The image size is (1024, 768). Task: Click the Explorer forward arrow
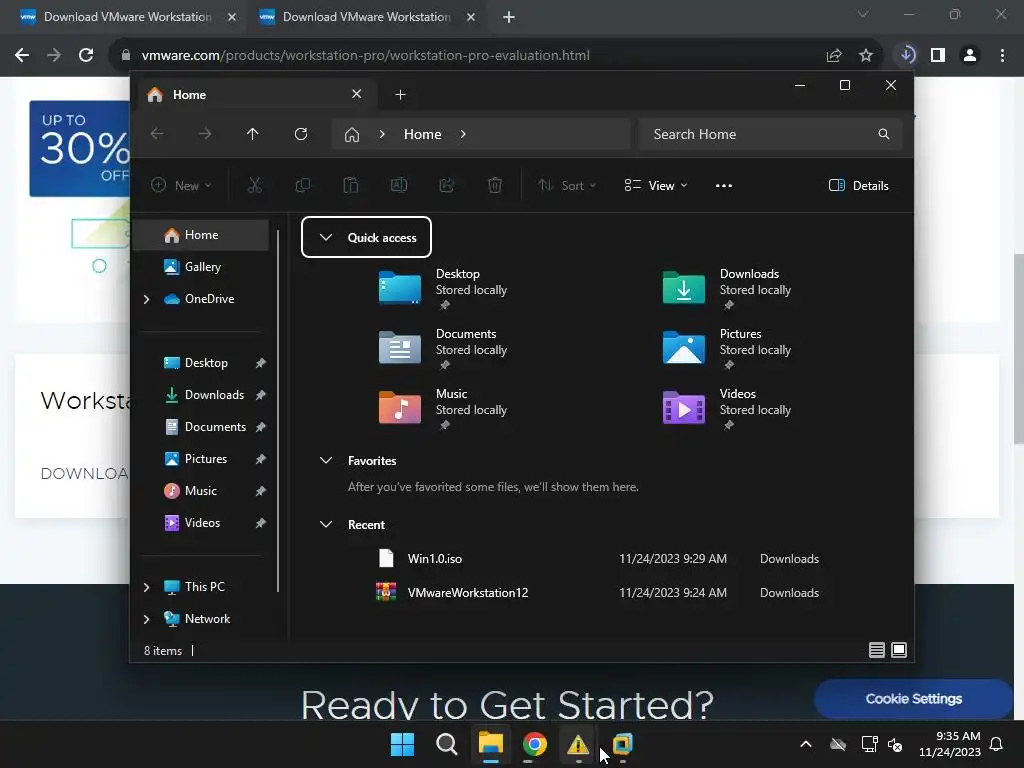pos(205,134)
